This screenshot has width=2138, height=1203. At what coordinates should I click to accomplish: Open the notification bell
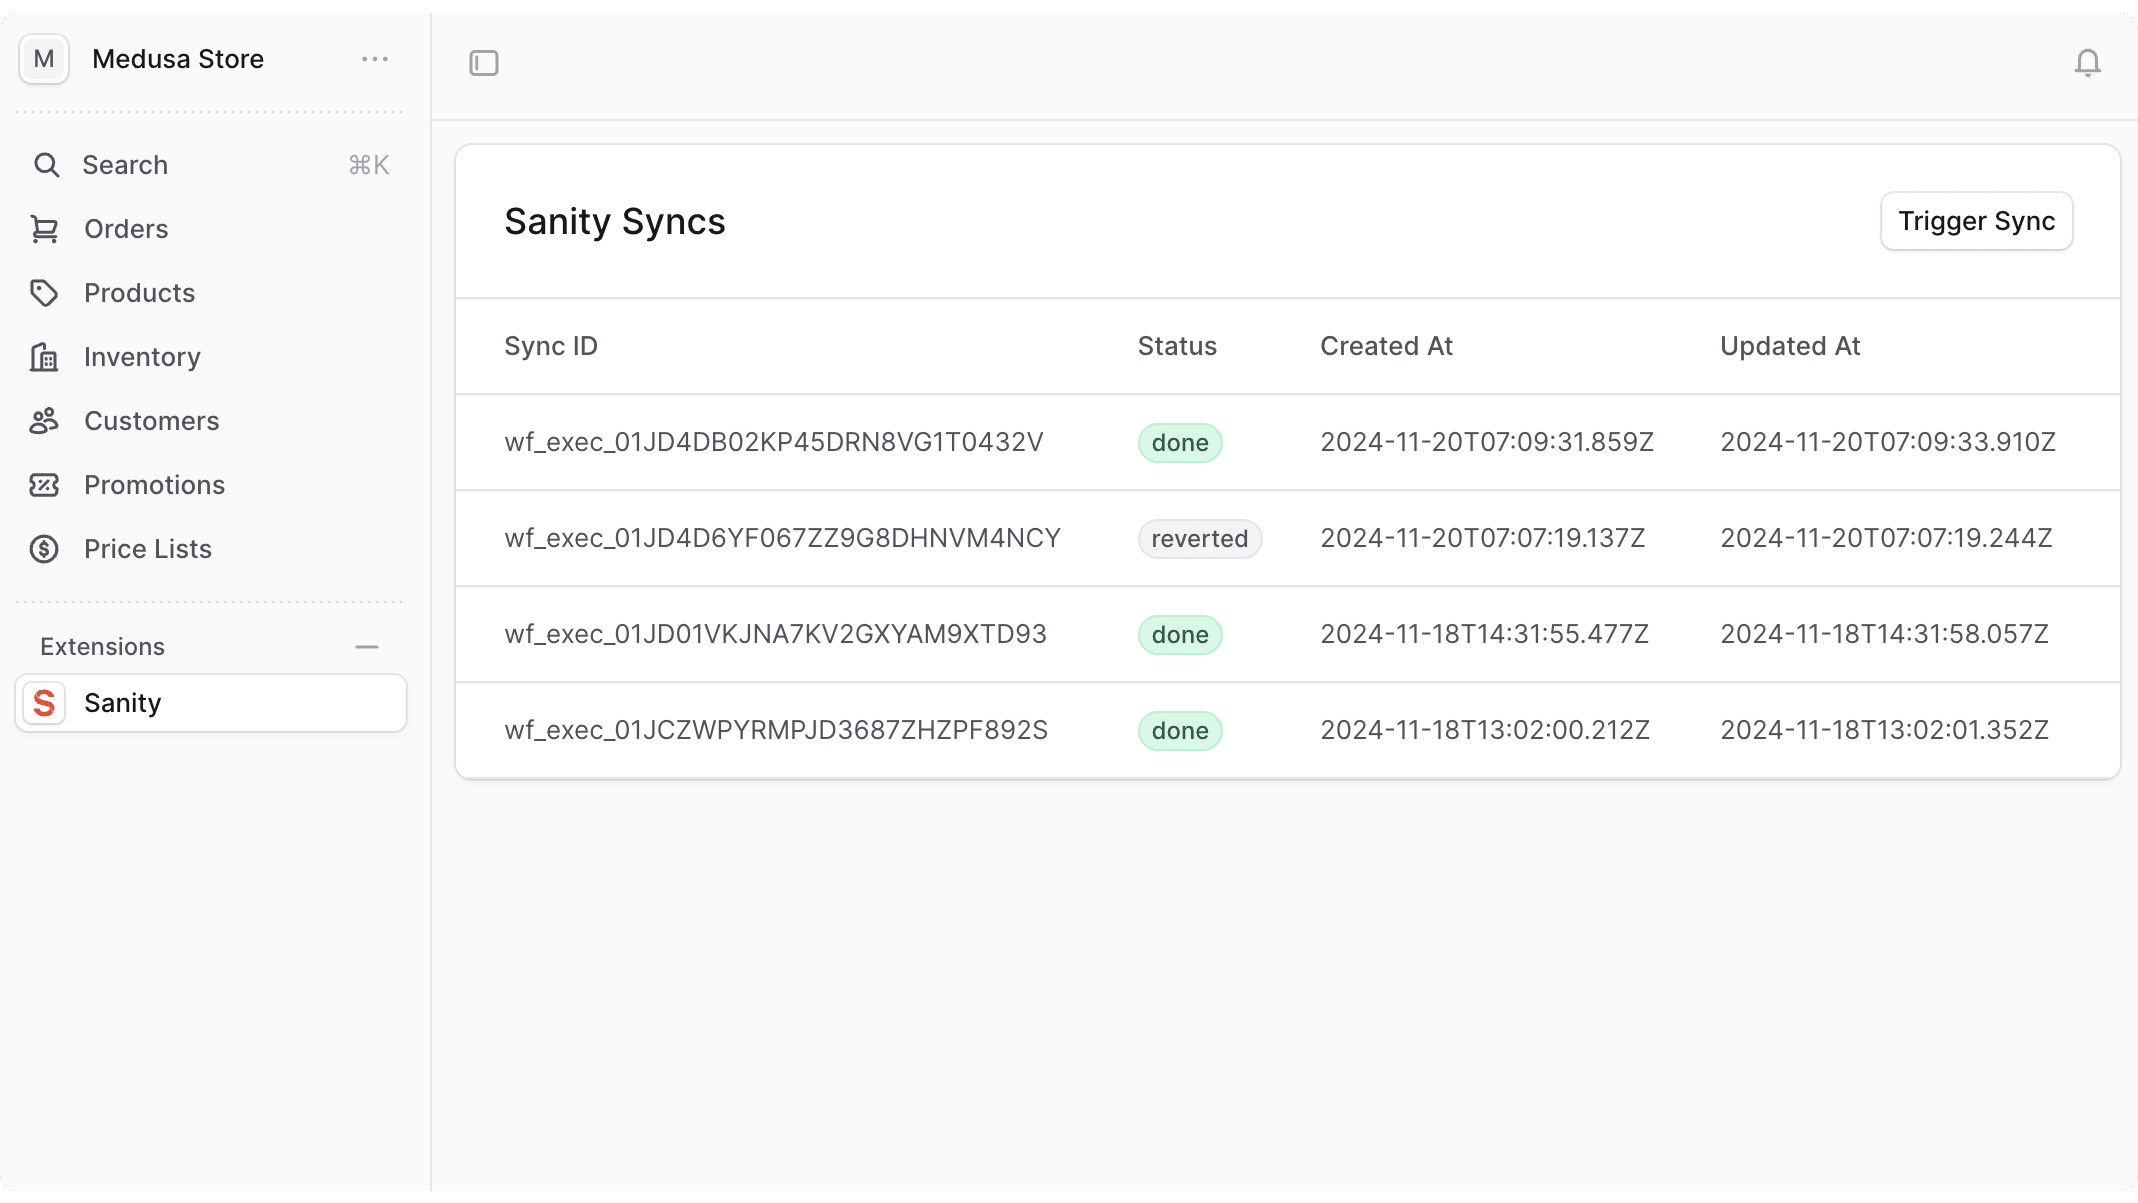point(2089,63)
